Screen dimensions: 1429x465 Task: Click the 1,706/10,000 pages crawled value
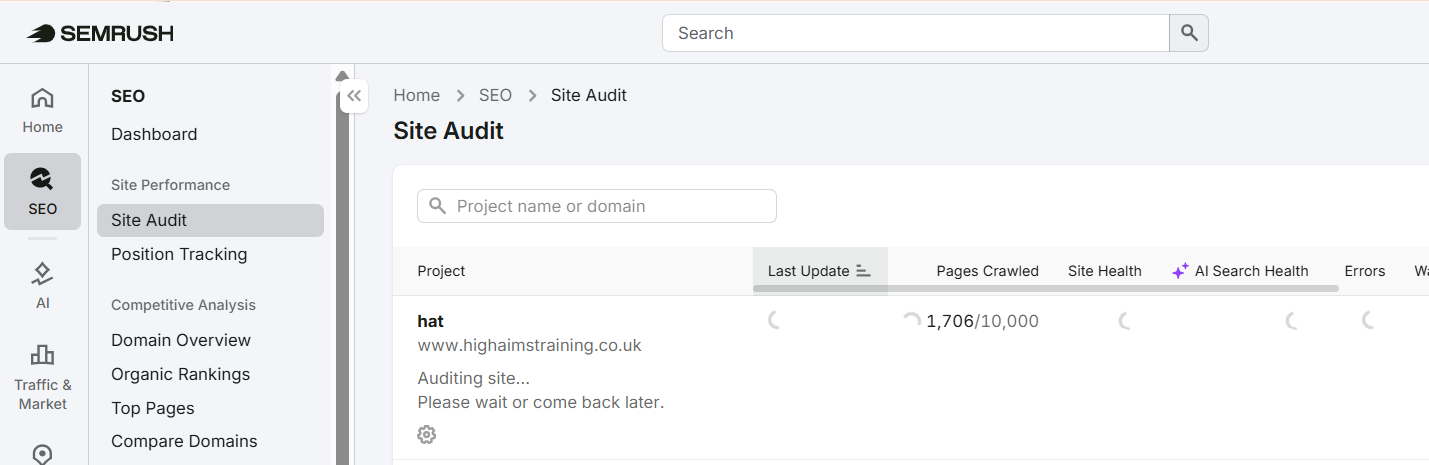[x=983, y=321]
